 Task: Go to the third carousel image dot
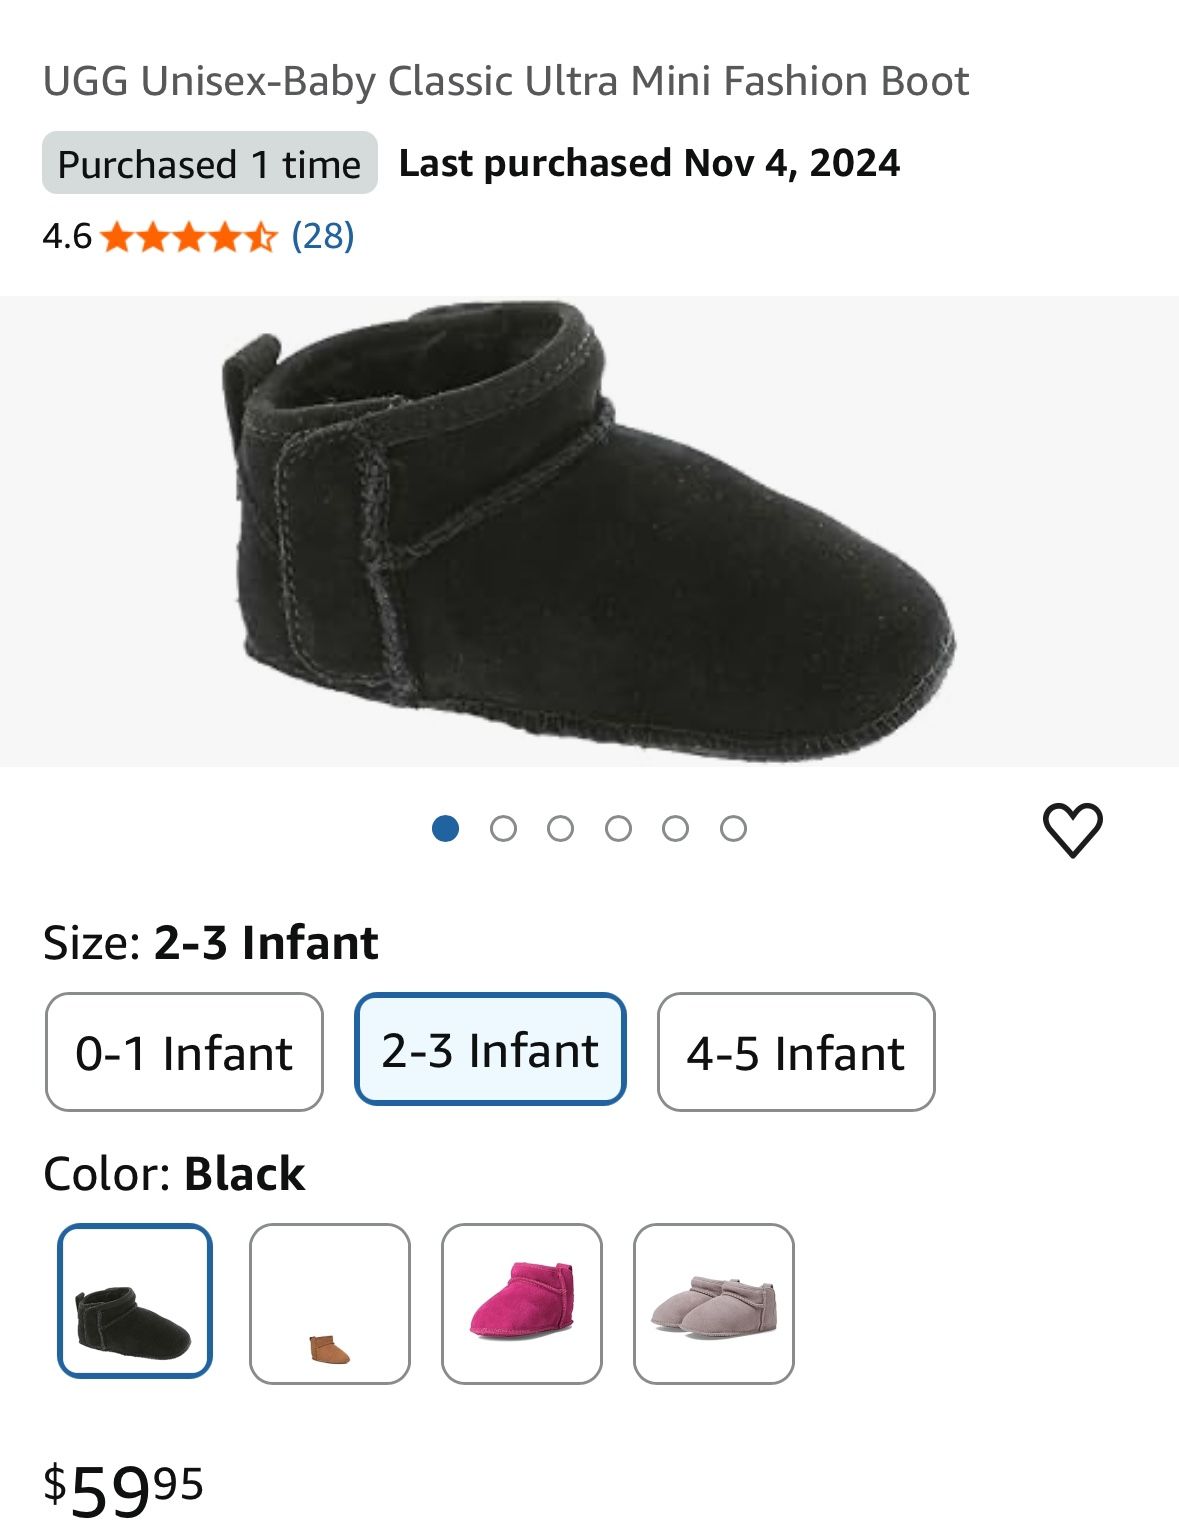[x=561, y=829]
